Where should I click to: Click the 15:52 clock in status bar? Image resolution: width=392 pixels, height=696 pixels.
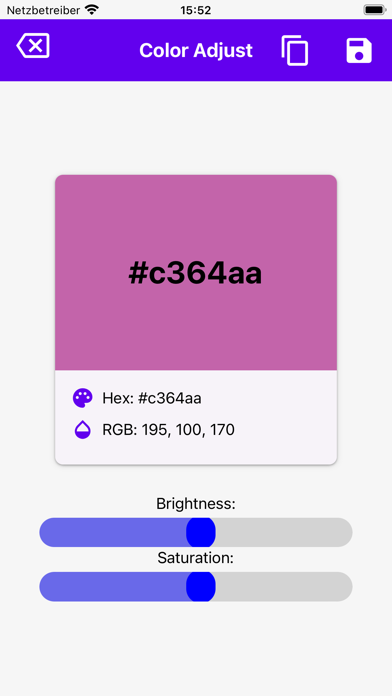point(196,10)
